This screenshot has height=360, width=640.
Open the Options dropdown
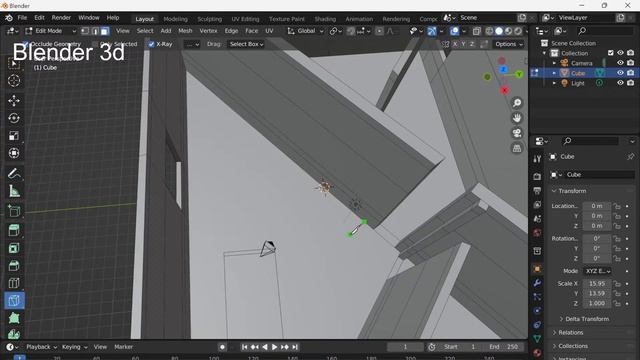point(509,44)
